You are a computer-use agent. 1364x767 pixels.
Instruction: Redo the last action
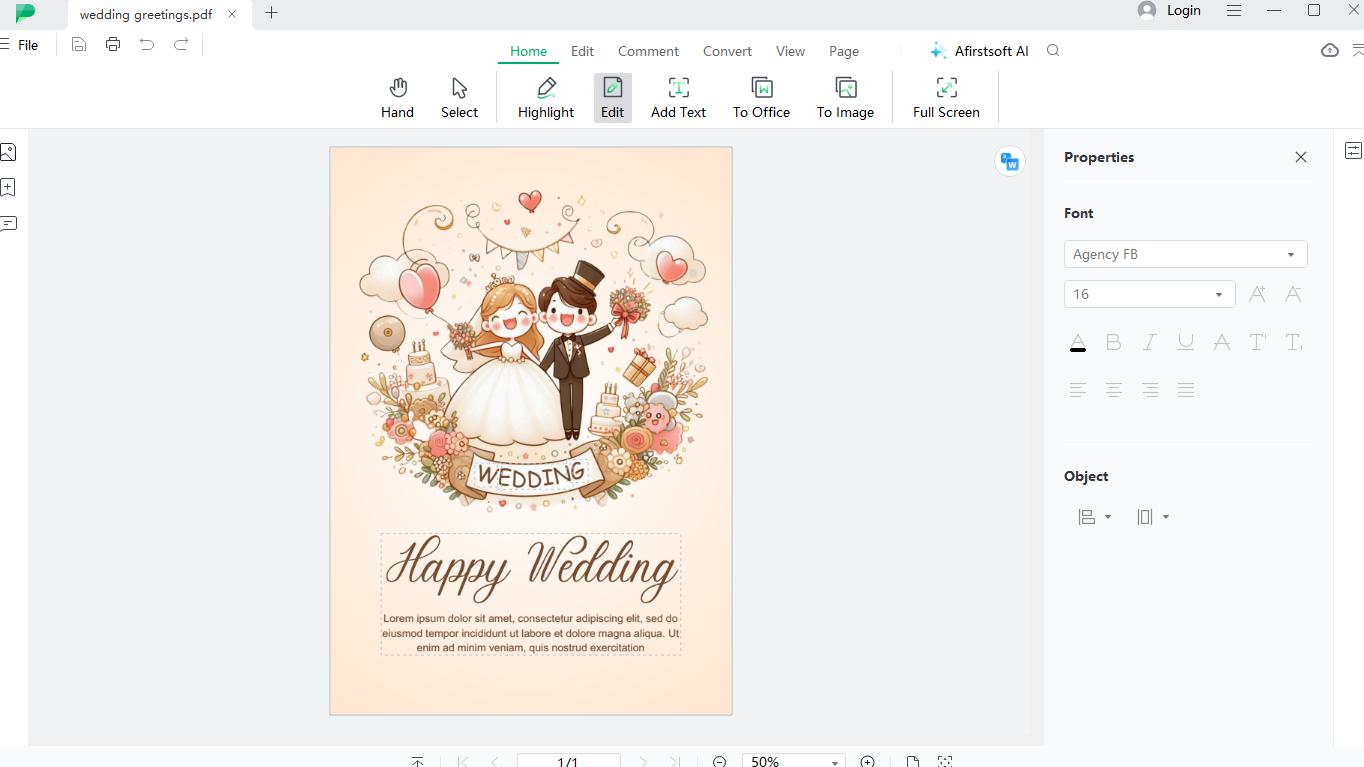click(x=181, y=44)
